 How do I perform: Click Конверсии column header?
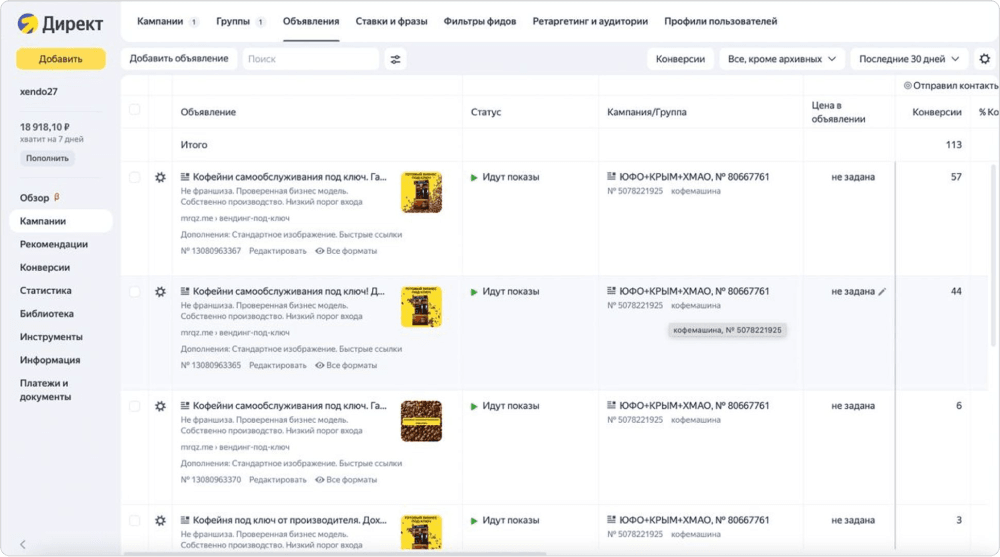tap(936, 112)
